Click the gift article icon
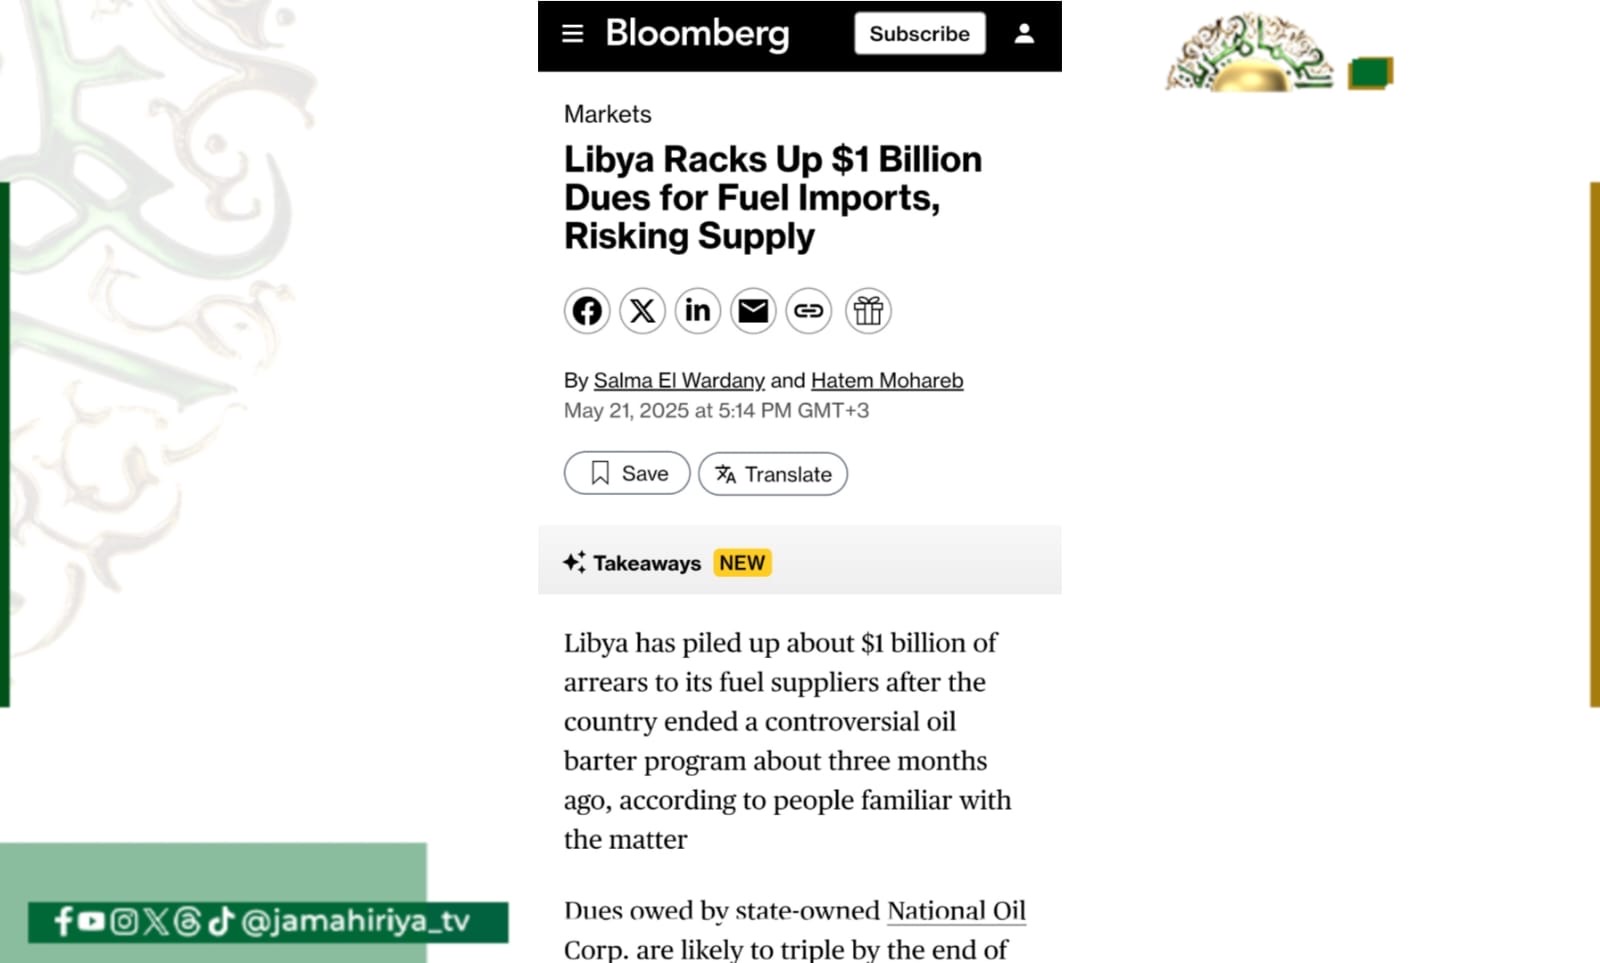This screenshot has width=1600, height=963. coord(868,311)
